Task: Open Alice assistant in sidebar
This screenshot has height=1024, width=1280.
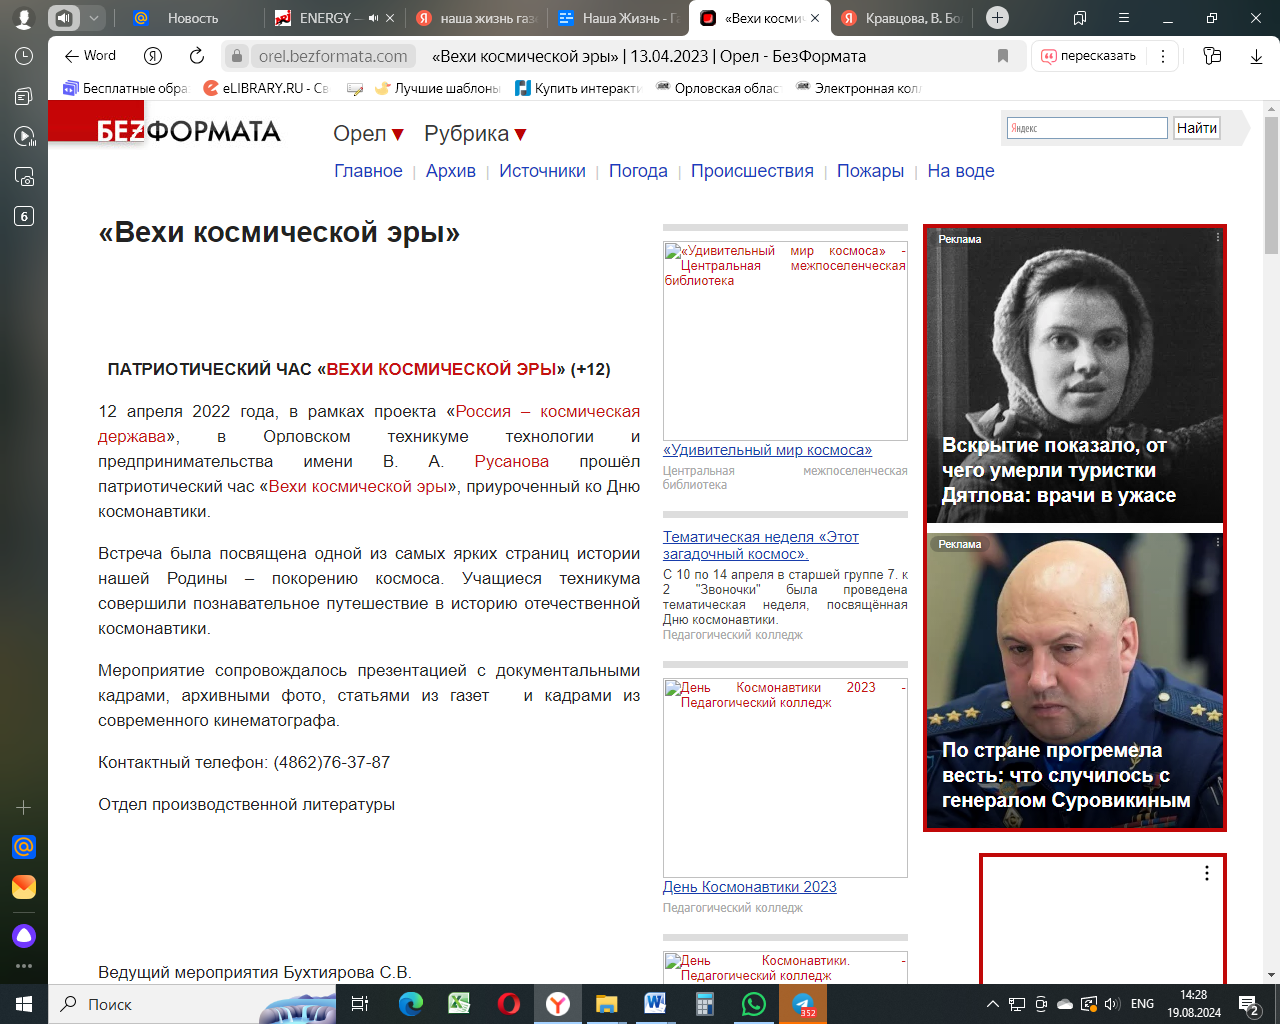Action: pos(24,936)
